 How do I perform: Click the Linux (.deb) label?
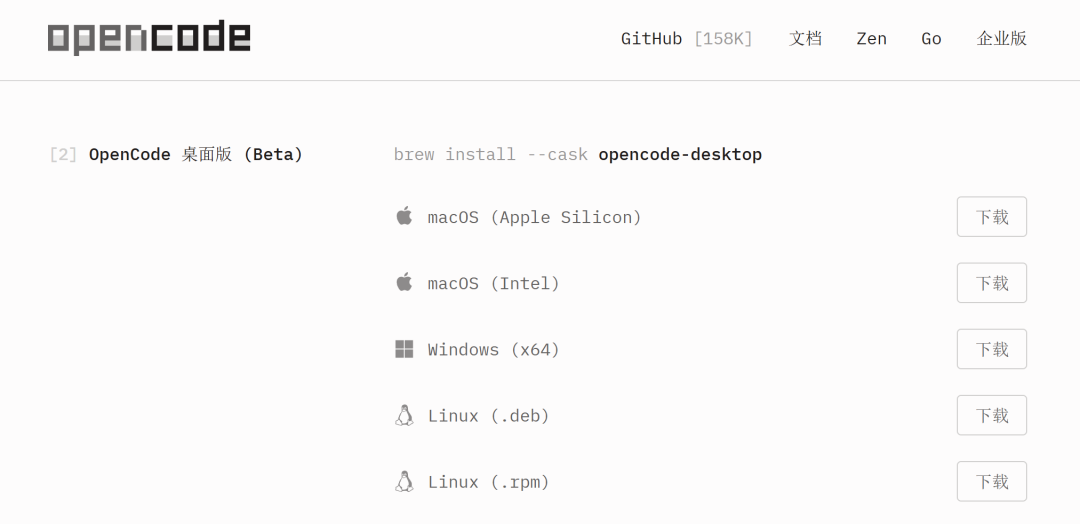[488, 416]
